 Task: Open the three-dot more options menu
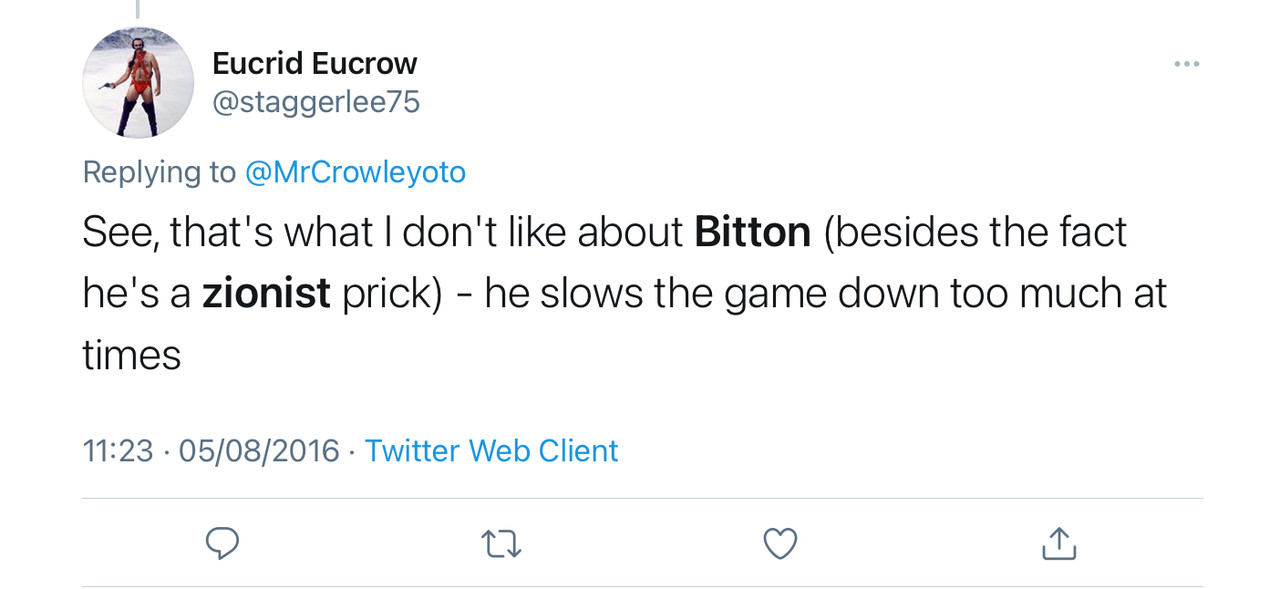coord(1186,64)
